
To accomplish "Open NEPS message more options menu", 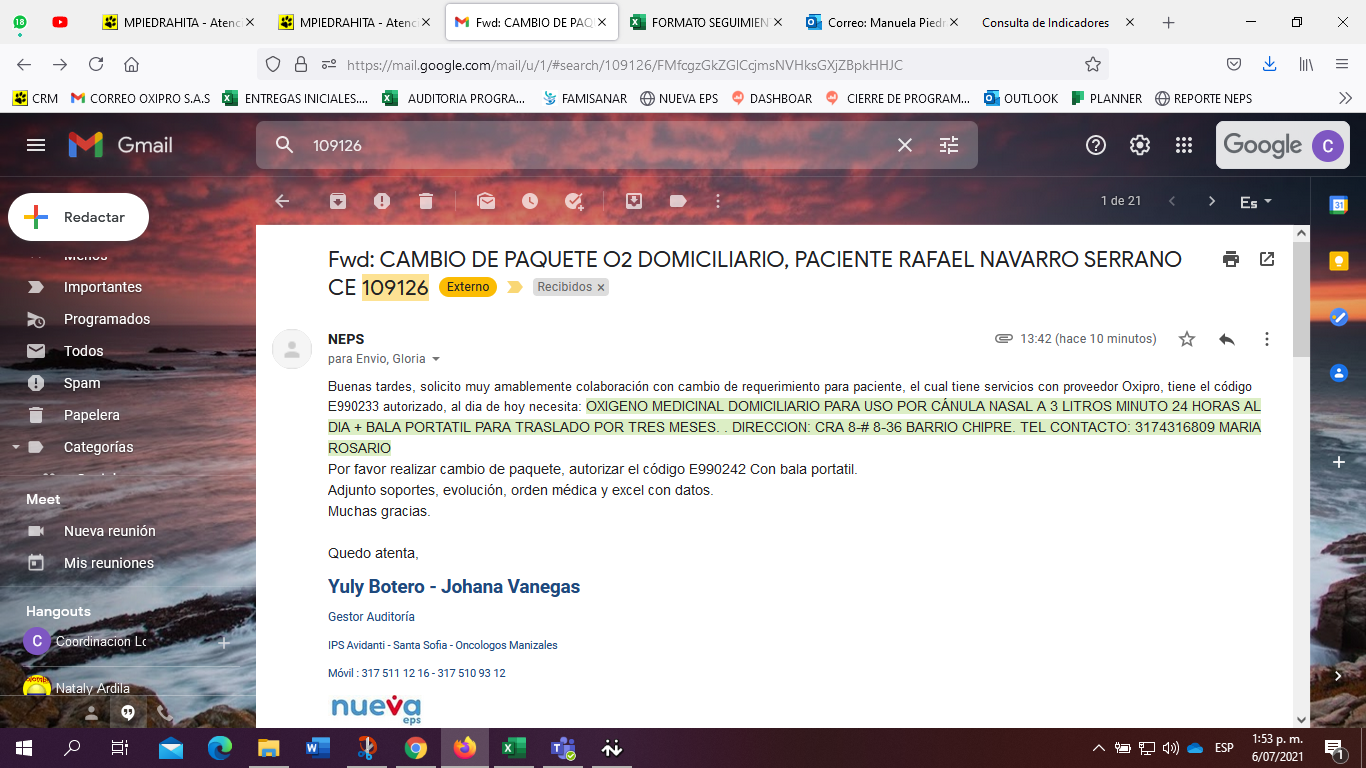I will tap(1267, 339).
